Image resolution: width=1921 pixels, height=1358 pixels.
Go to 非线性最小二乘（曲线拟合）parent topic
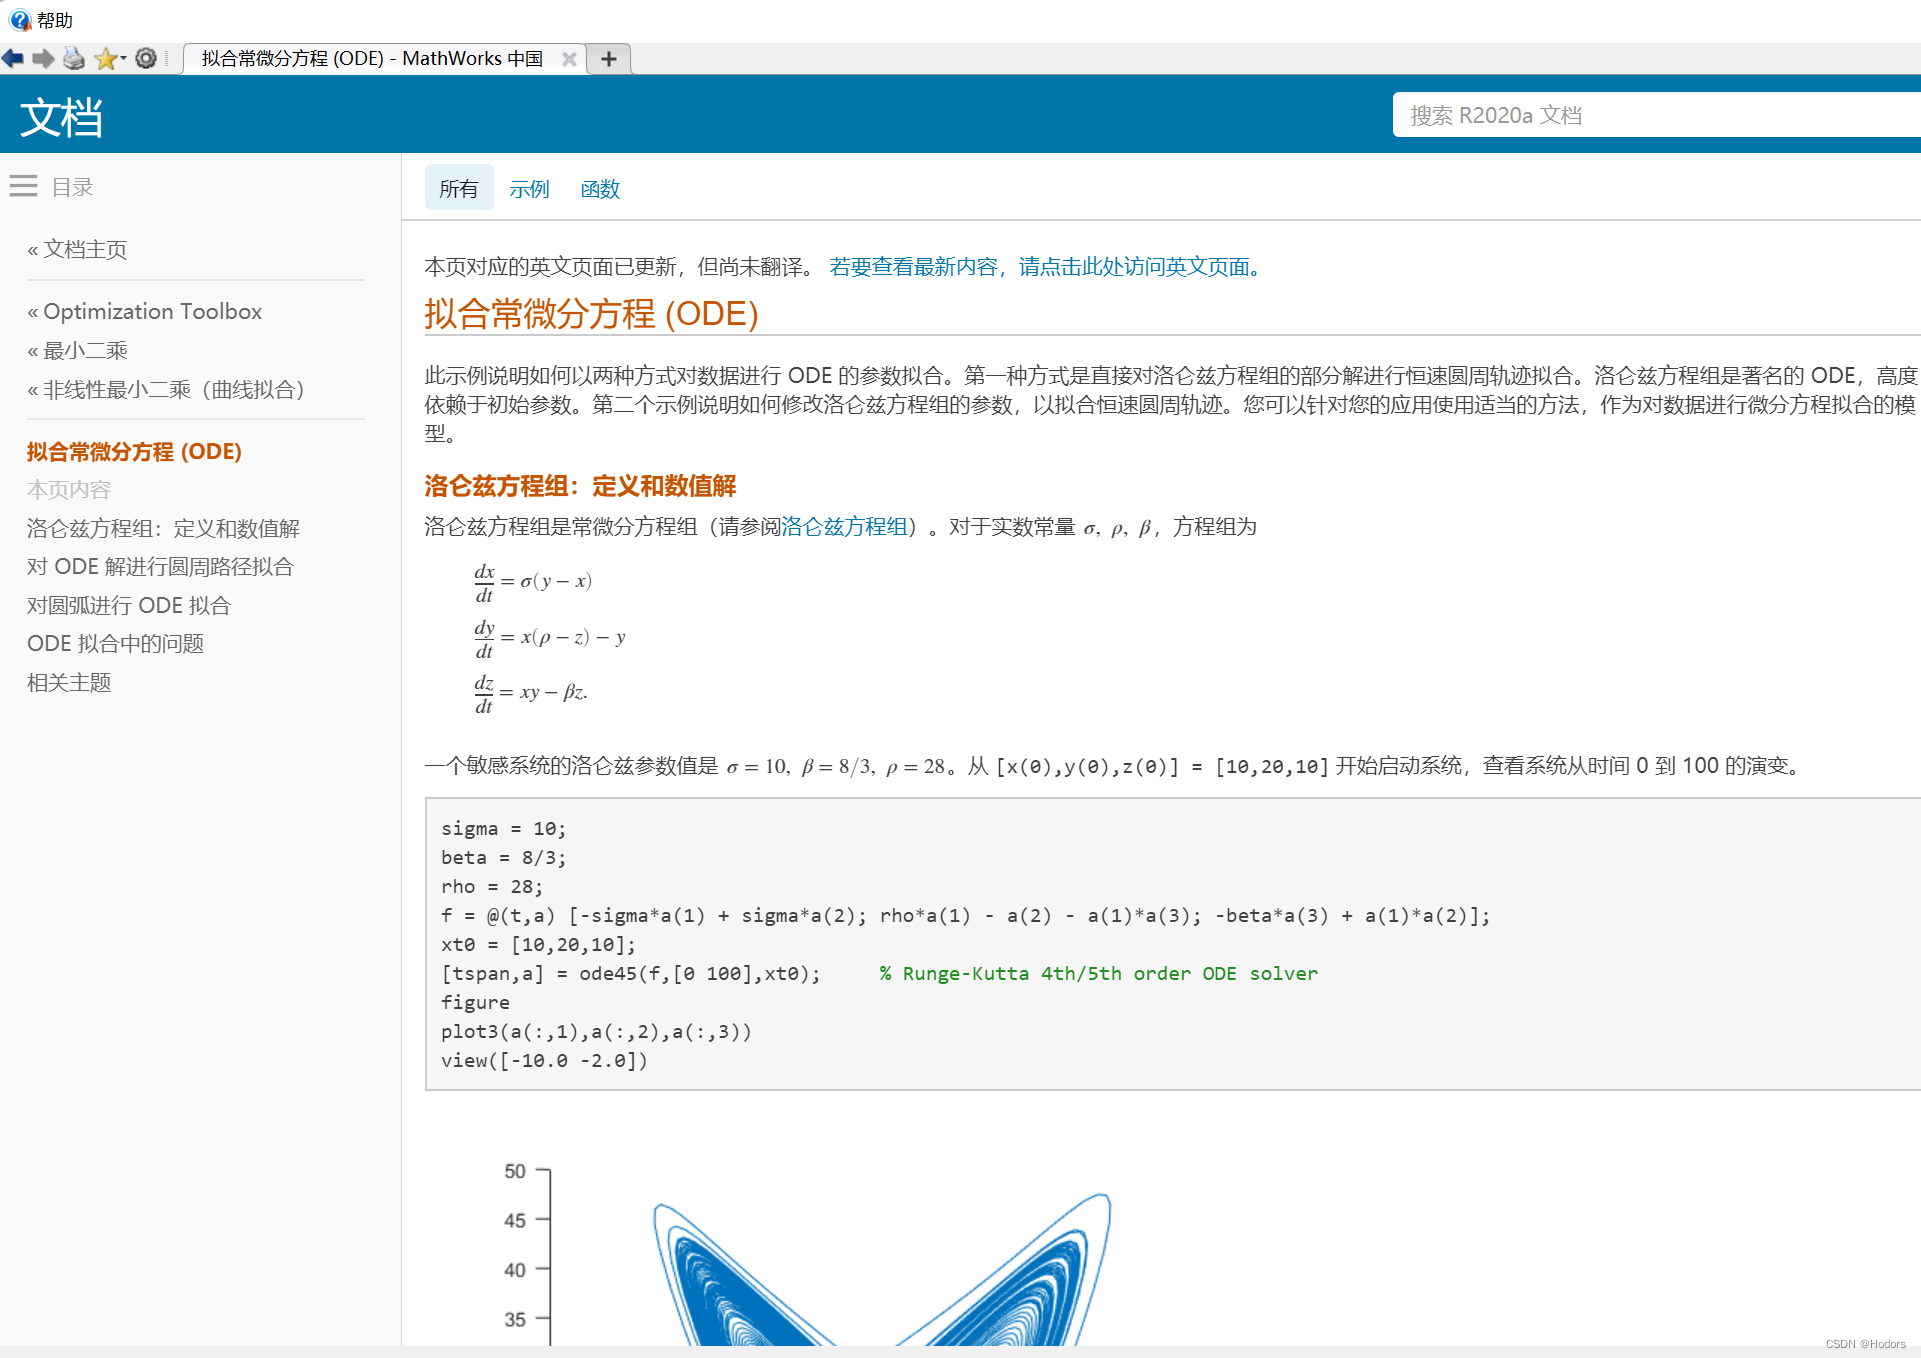(x=172, y=389)
